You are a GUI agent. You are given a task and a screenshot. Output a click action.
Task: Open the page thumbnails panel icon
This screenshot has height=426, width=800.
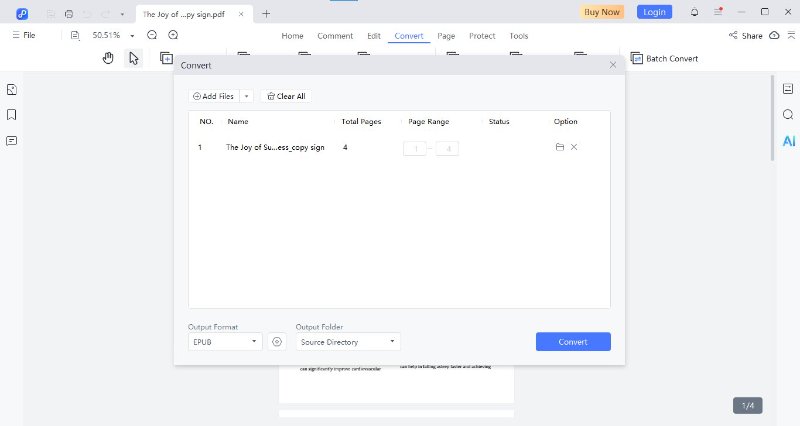click(12, 90)
